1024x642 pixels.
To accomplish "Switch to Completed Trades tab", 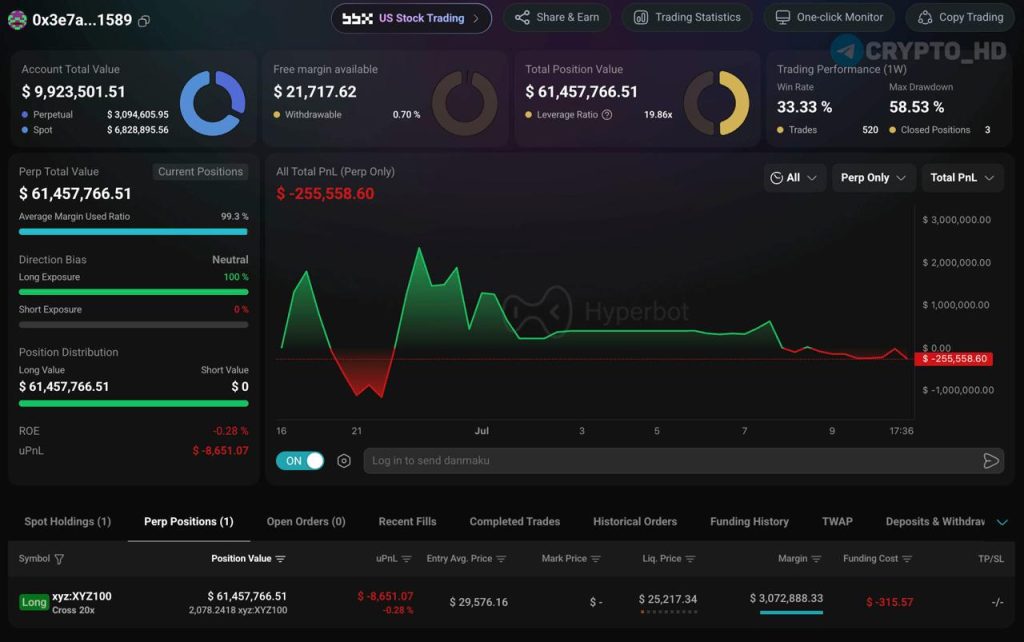I will (515, 522).
